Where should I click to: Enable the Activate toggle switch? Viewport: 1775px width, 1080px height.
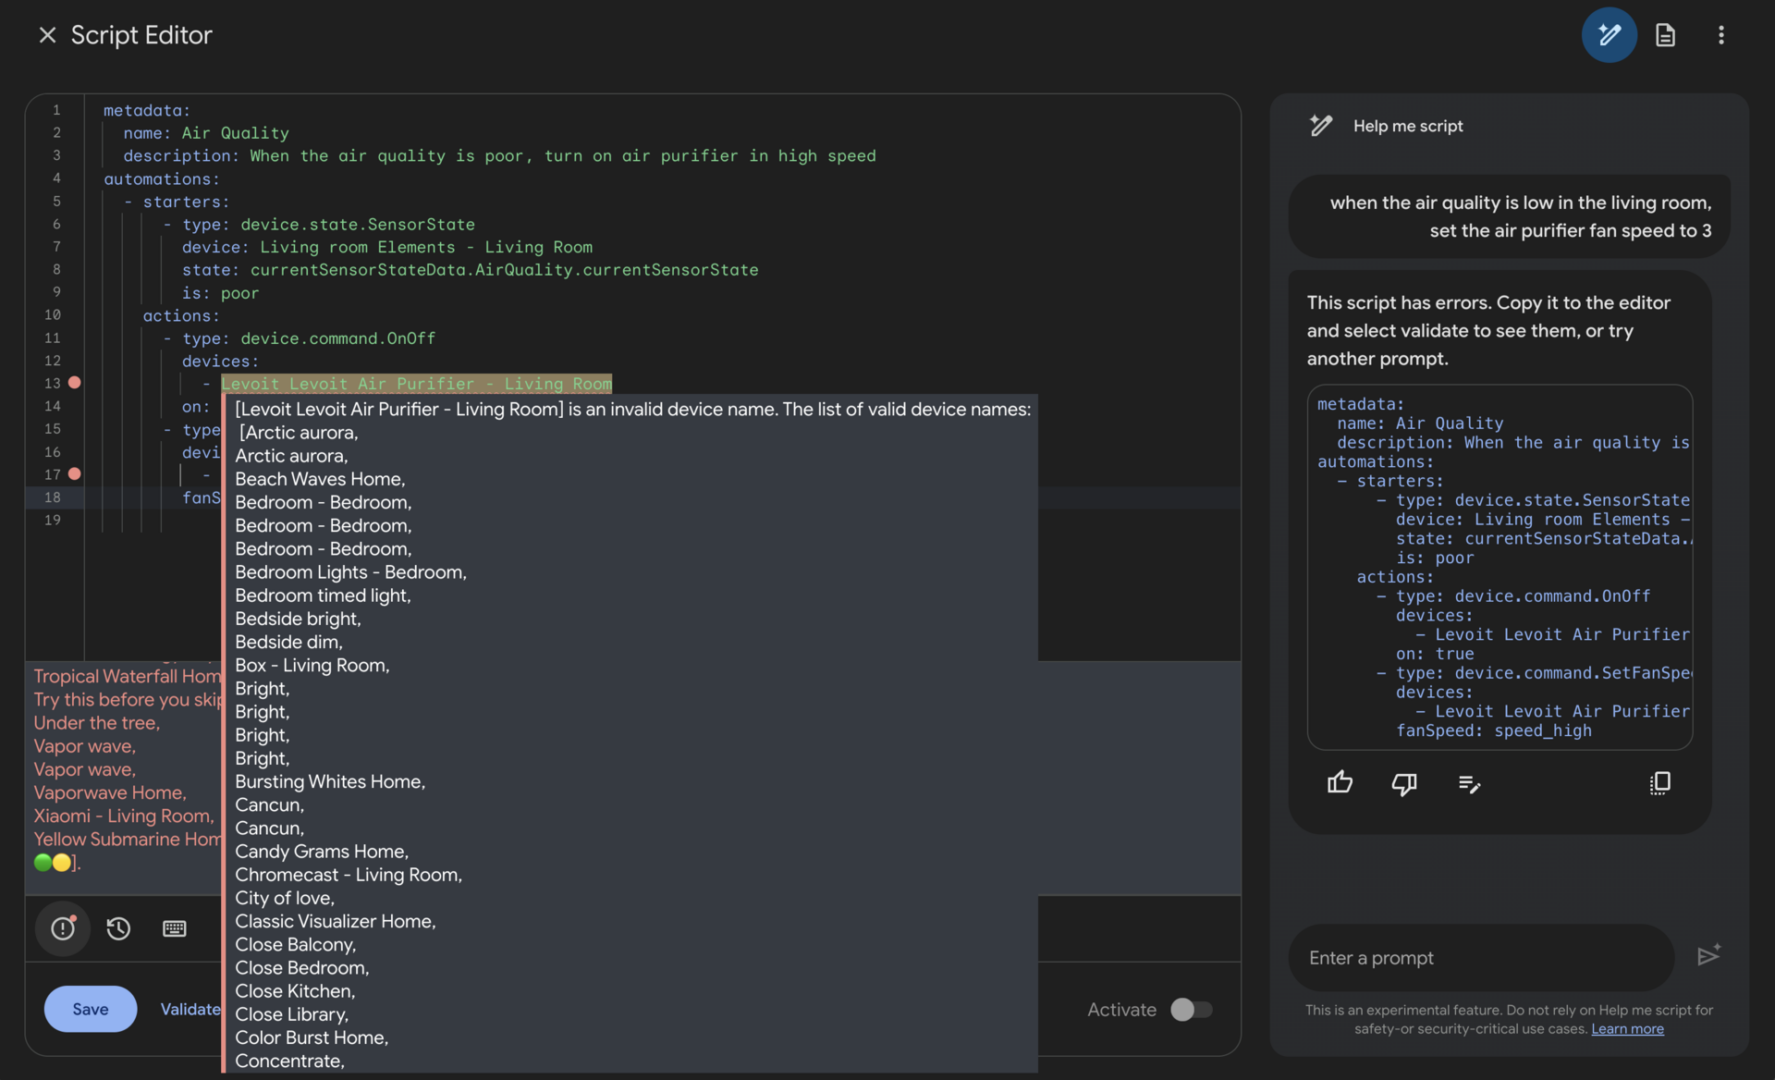pos(1191,1009)
